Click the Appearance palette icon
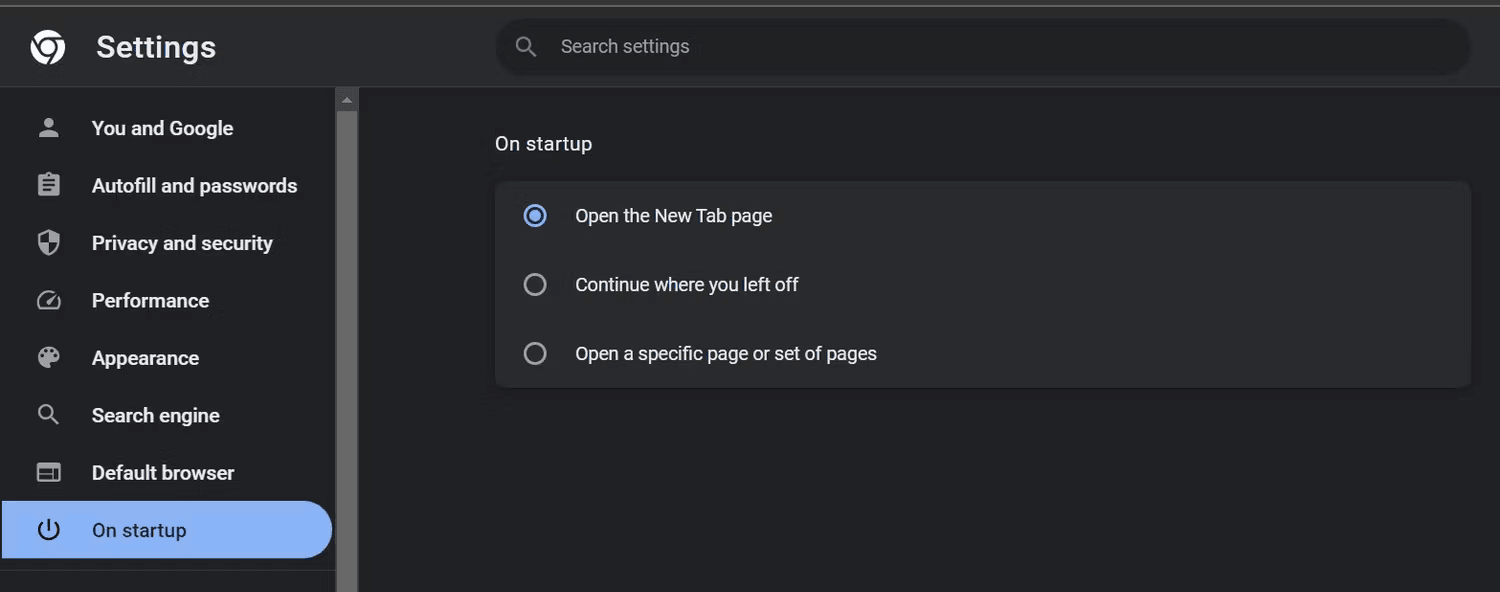Viewport: 1500px width, 592px height. pos(48,357)
